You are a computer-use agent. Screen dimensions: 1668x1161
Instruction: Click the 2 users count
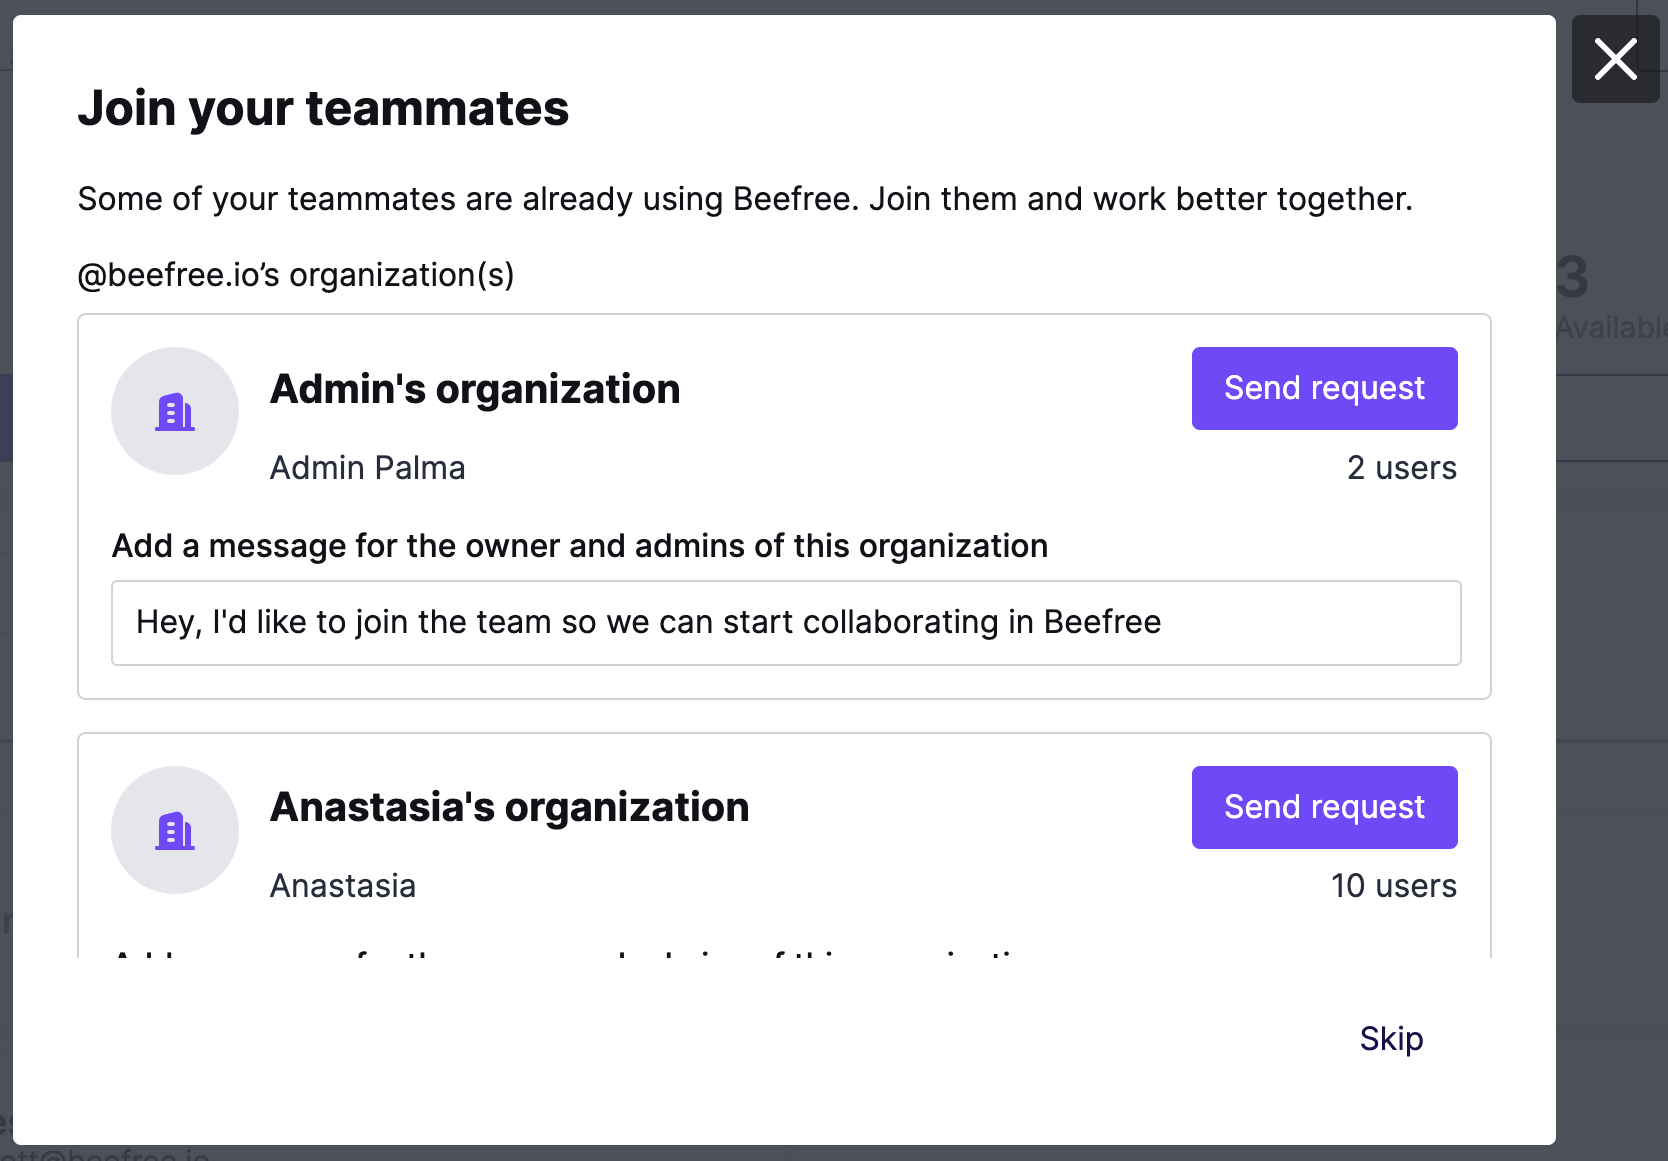coord(1402,468)
